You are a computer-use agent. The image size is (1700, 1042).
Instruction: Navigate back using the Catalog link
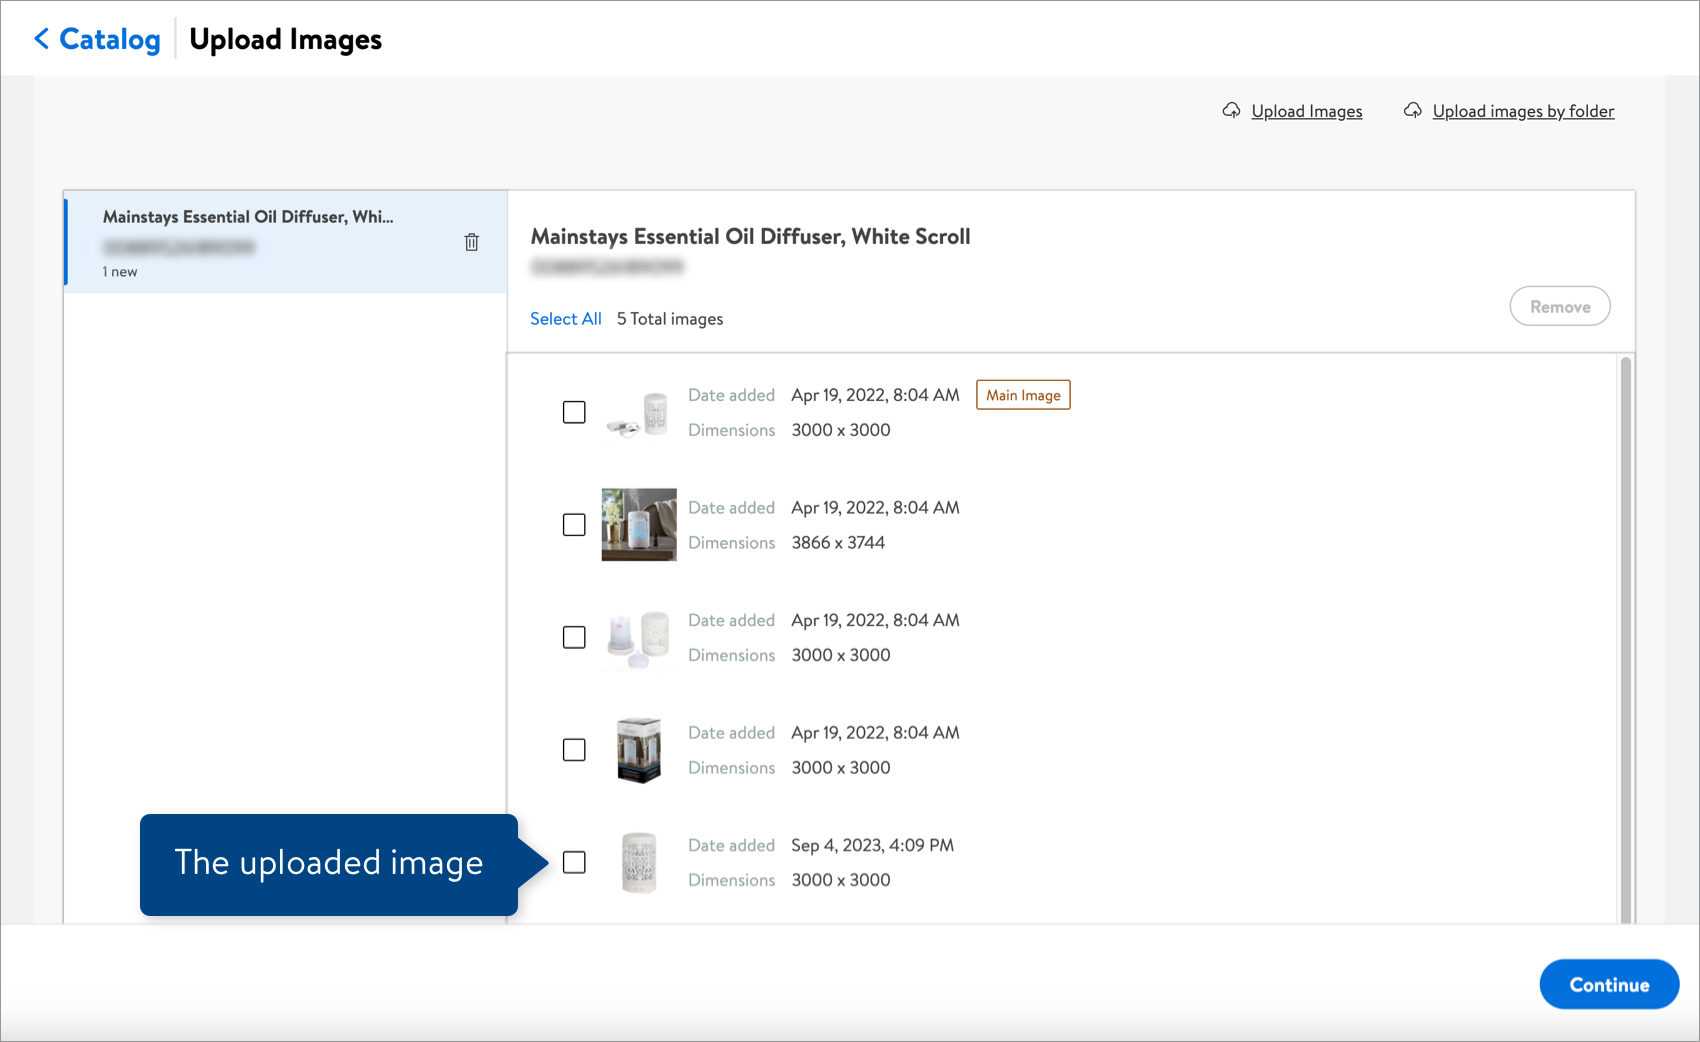point(110,39)
